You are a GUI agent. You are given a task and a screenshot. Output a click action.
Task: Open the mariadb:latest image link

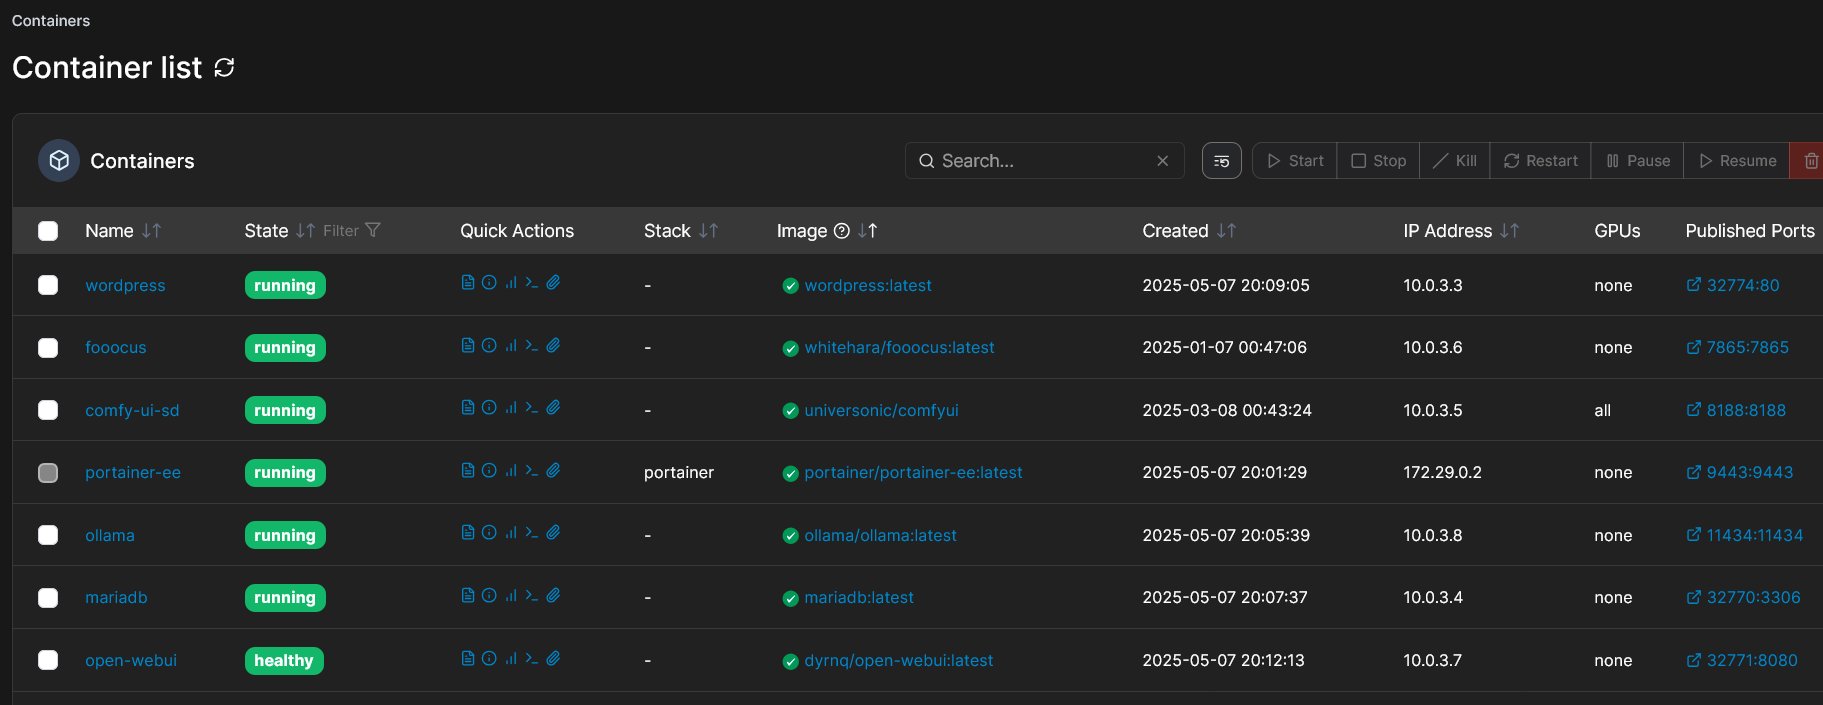859,598
